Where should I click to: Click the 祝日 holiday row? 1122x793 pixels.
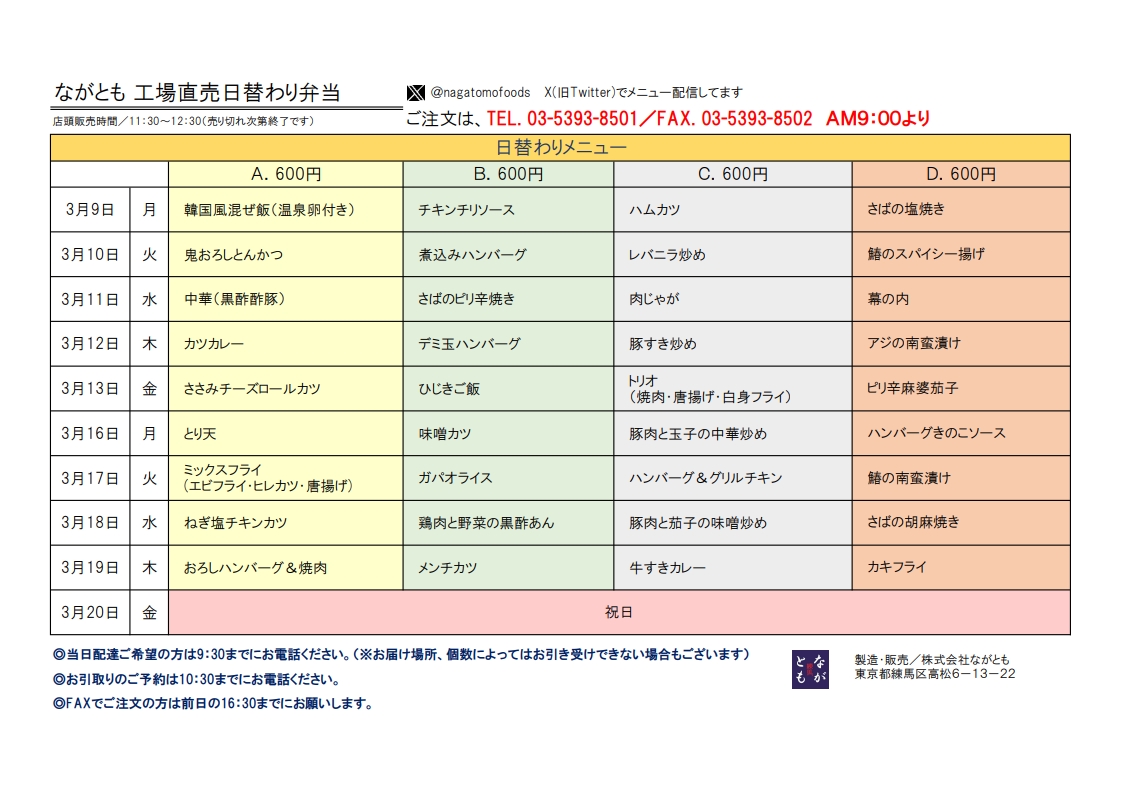coord(619,613)
